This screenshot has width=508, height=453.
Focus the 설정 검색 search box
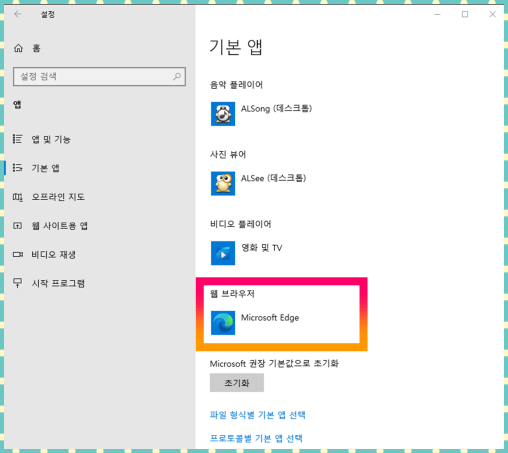tap(99, 77)
